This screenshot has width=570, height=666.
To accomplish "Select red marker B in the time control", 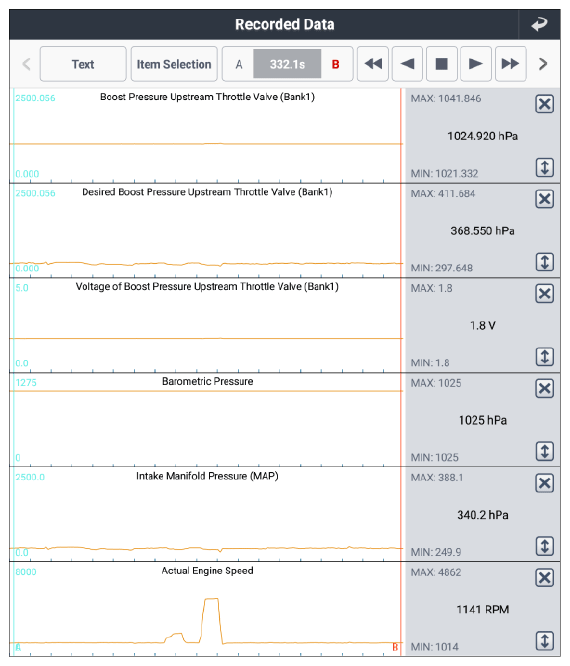I will click(x=336, y=65).
